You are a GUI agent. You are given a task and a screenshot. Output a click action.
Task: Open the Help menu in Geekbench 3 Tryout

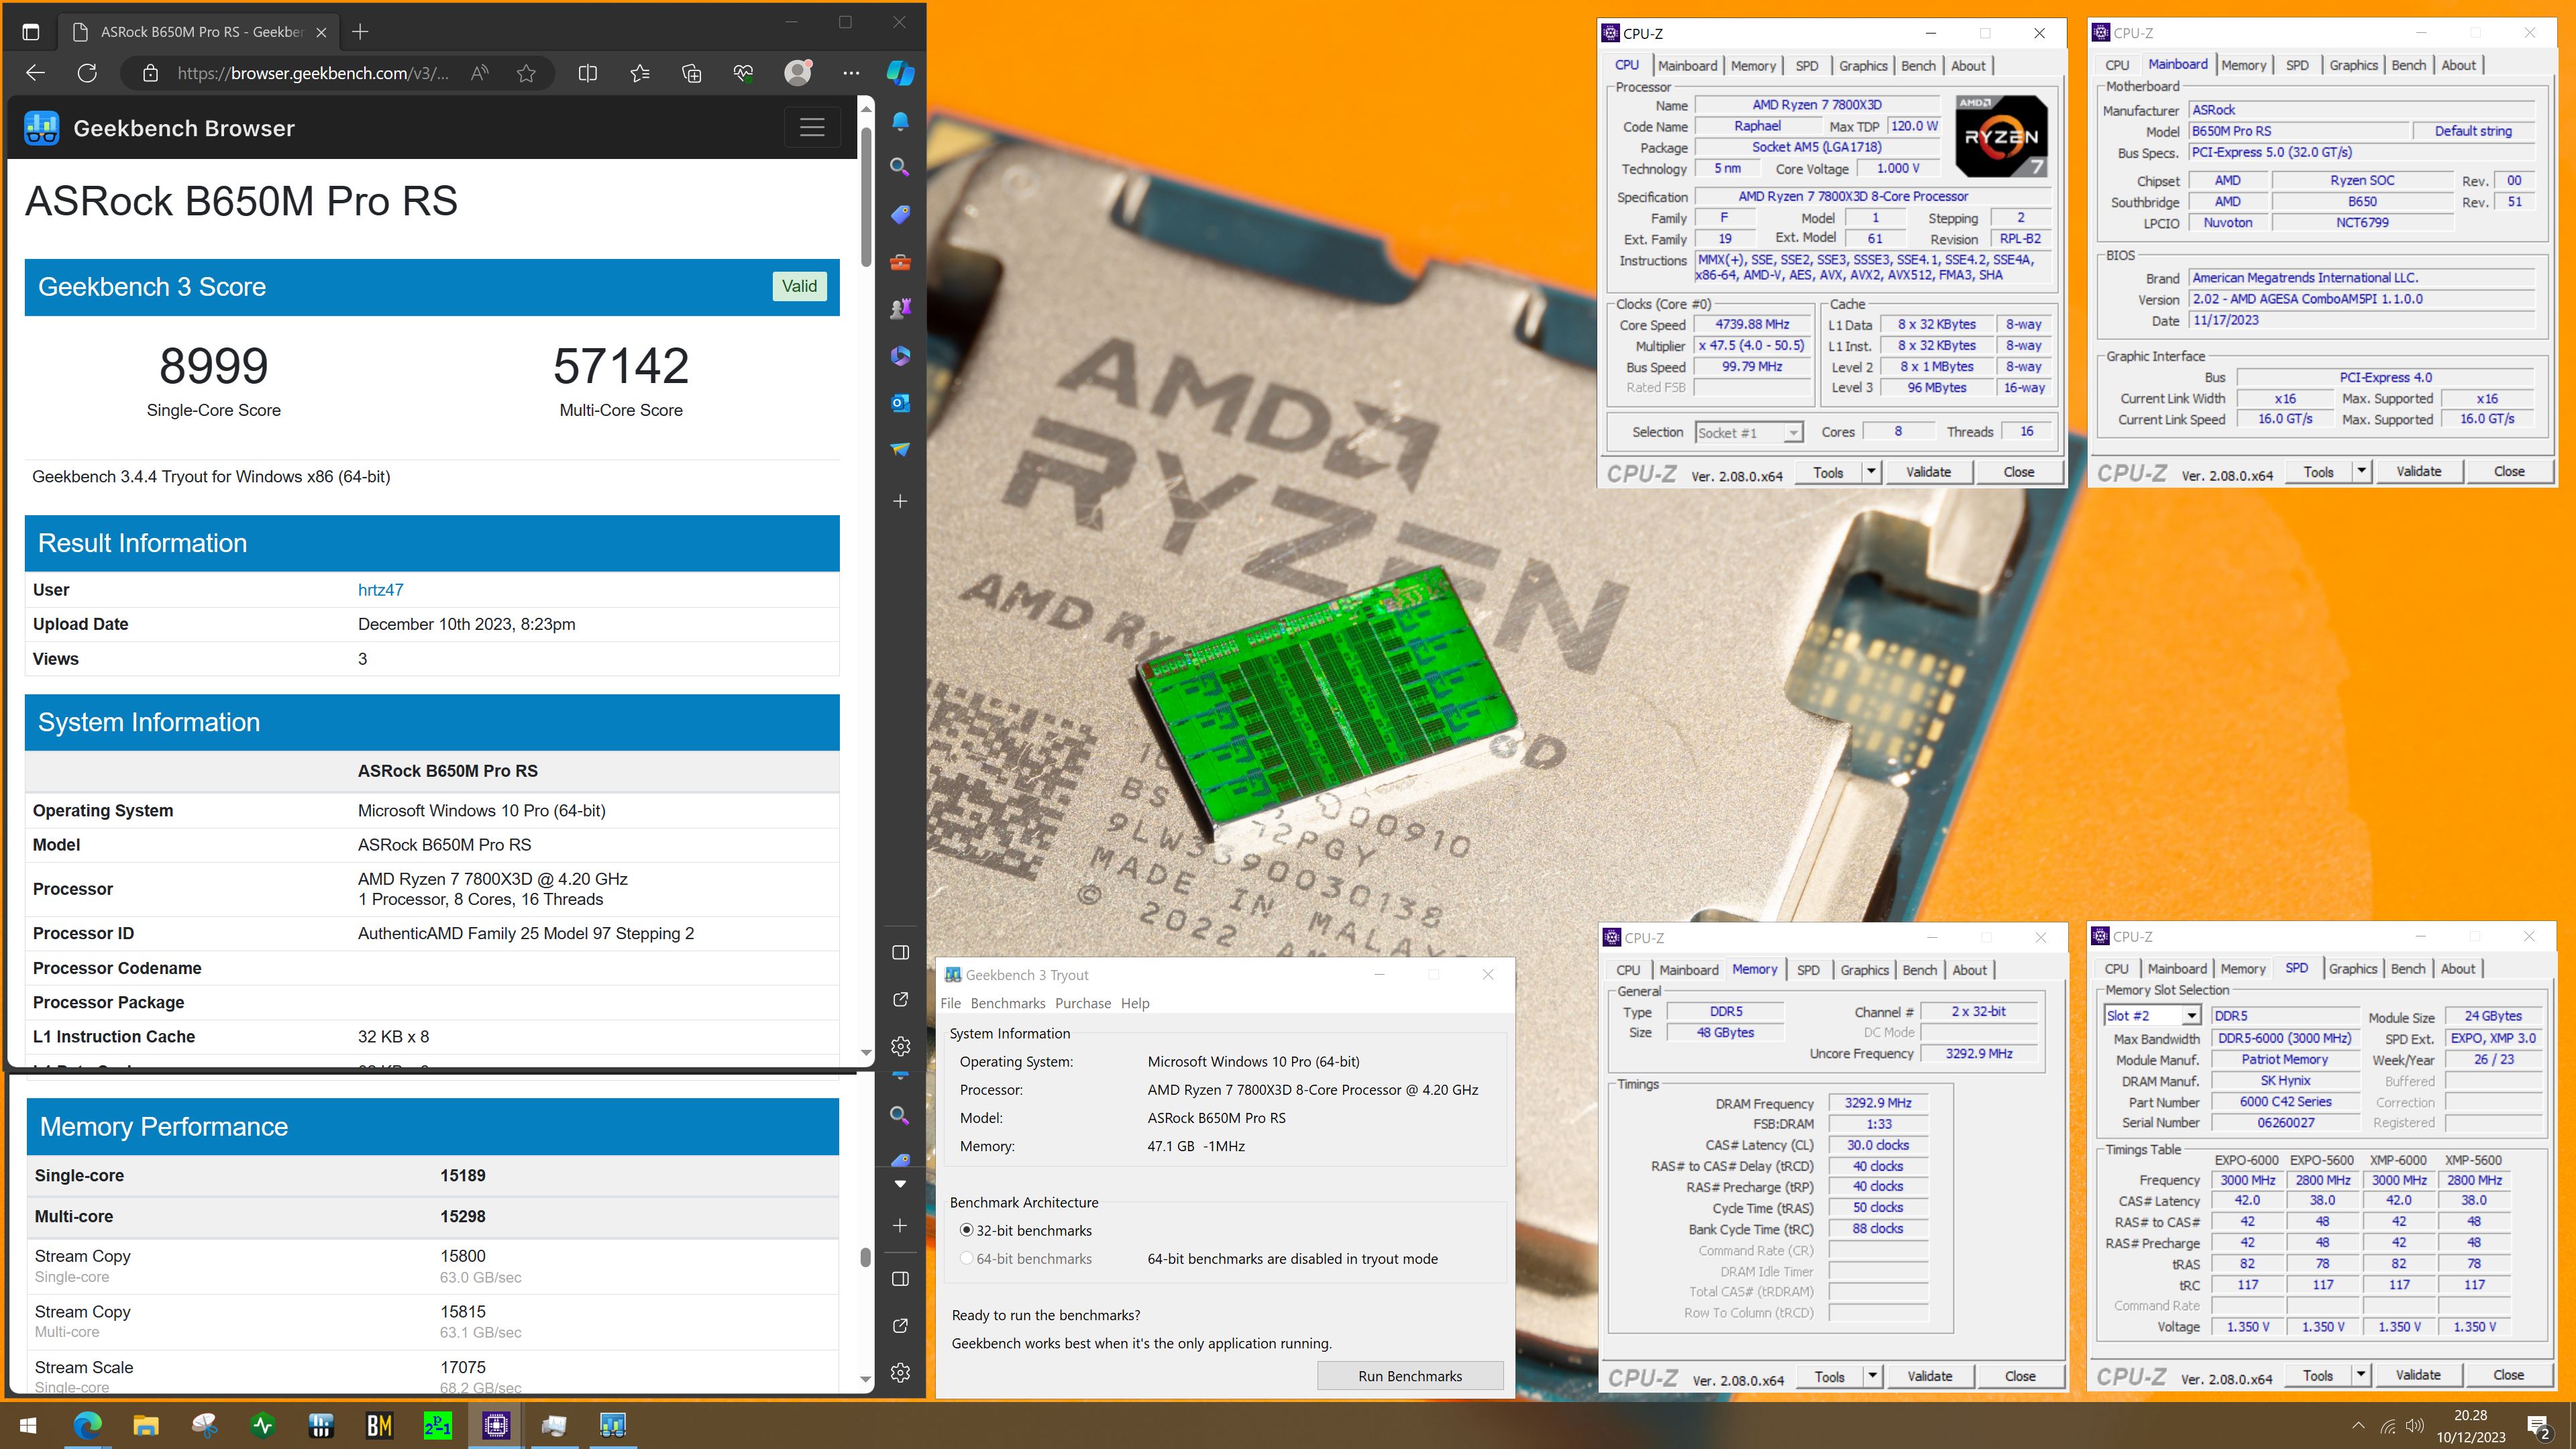pyautogui.click(x=1134, y=1003)
